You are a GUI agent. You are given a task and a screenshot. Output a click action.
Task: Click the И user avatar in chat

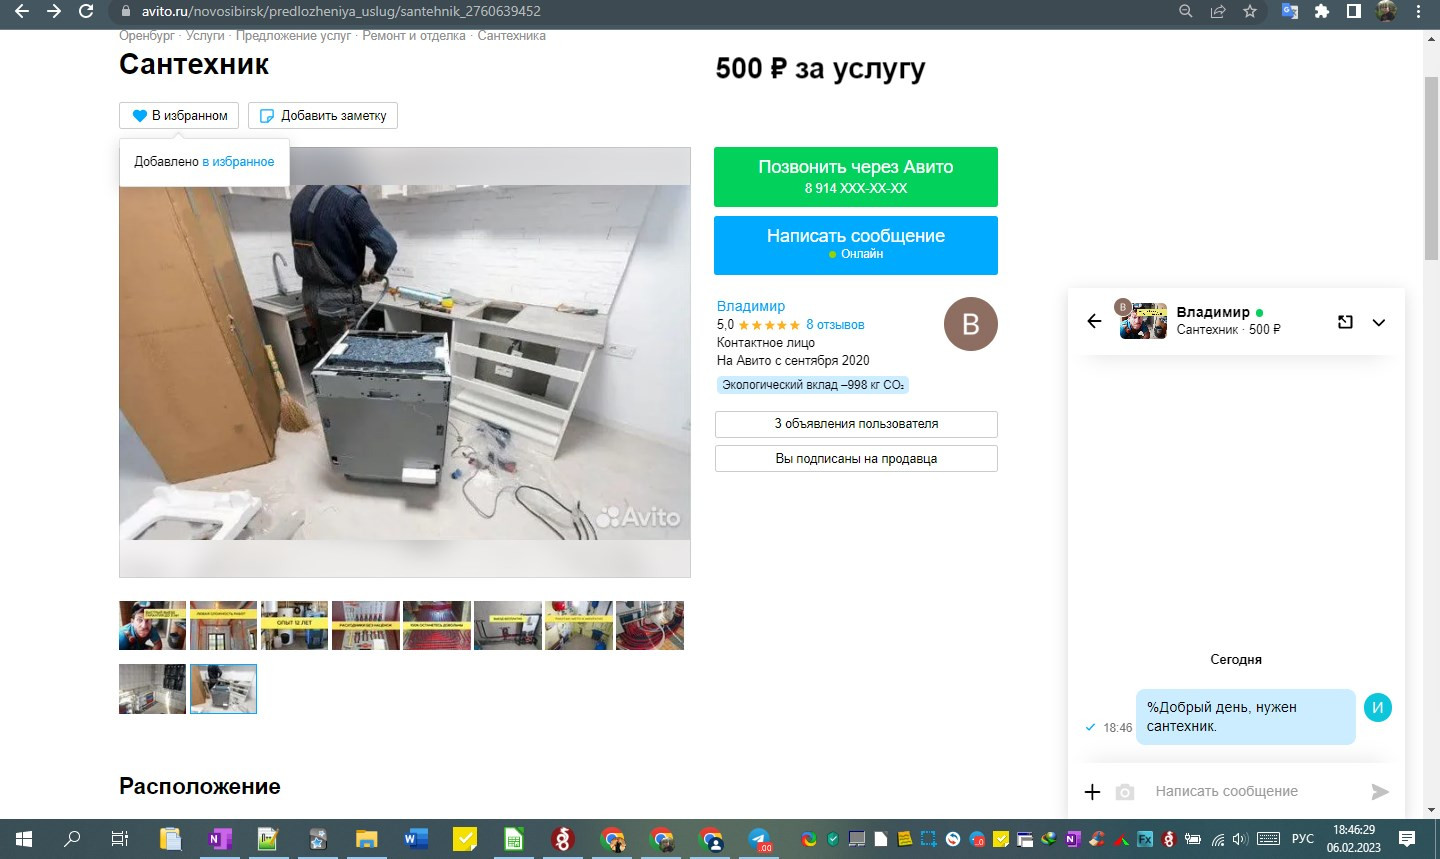click(1378, 707)
